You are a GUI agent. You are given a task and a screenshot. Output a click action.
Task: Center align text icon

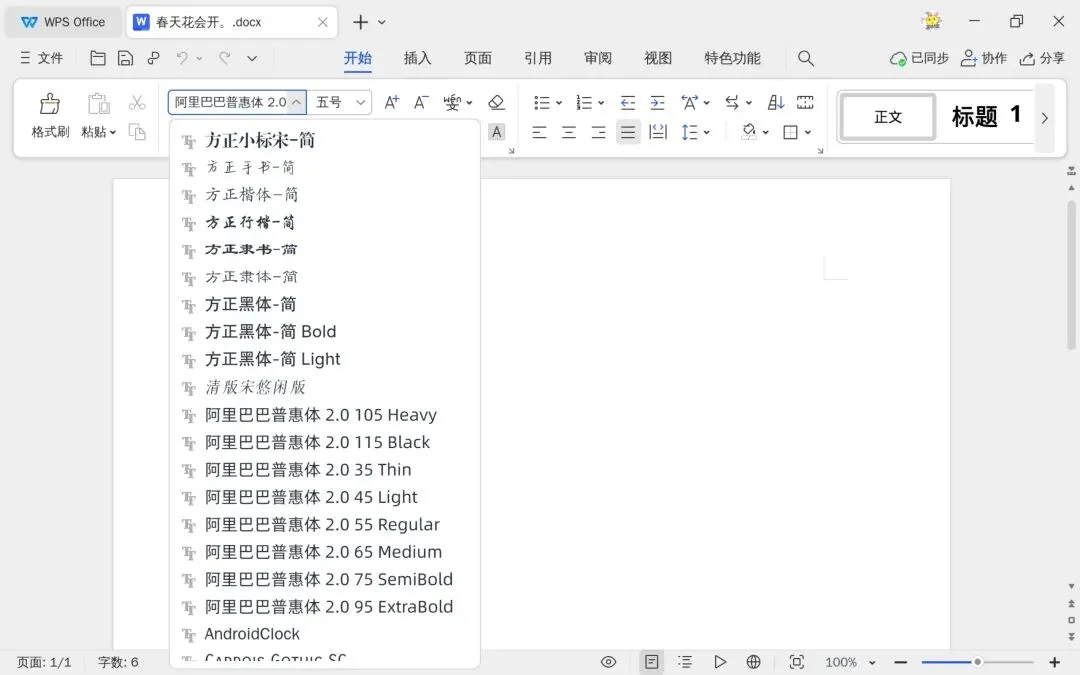coord(569,132)
